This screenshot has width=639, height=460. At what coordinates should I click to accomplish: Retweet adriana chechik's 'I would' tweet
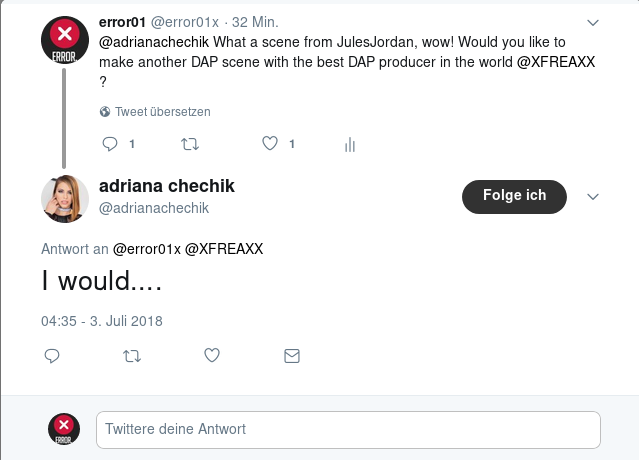pos(131,355)
